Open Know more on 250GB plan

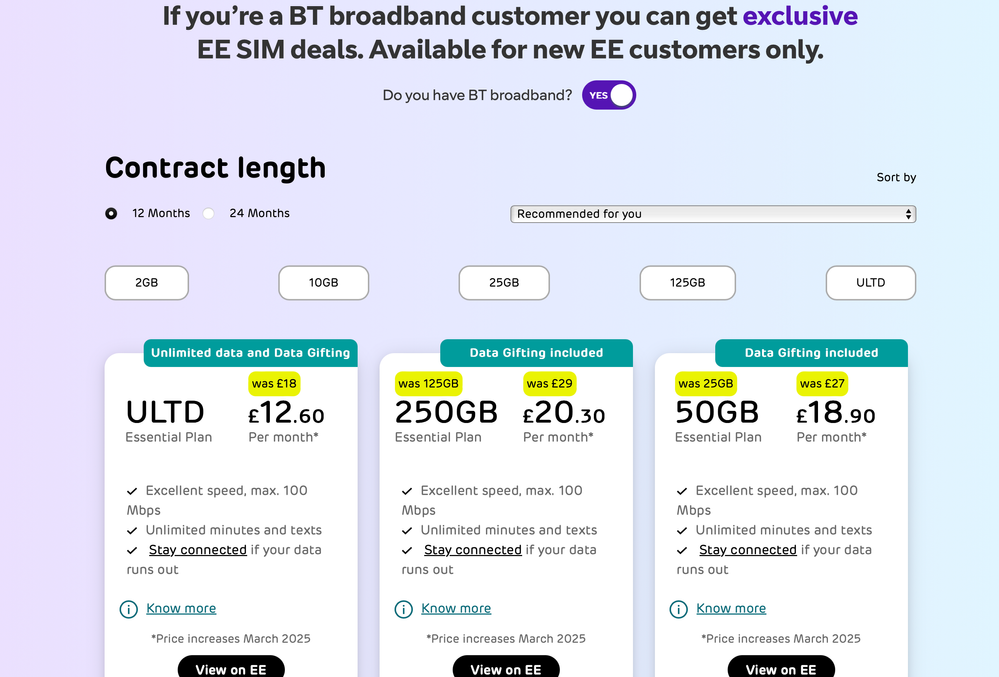click(x=456, y=608)
